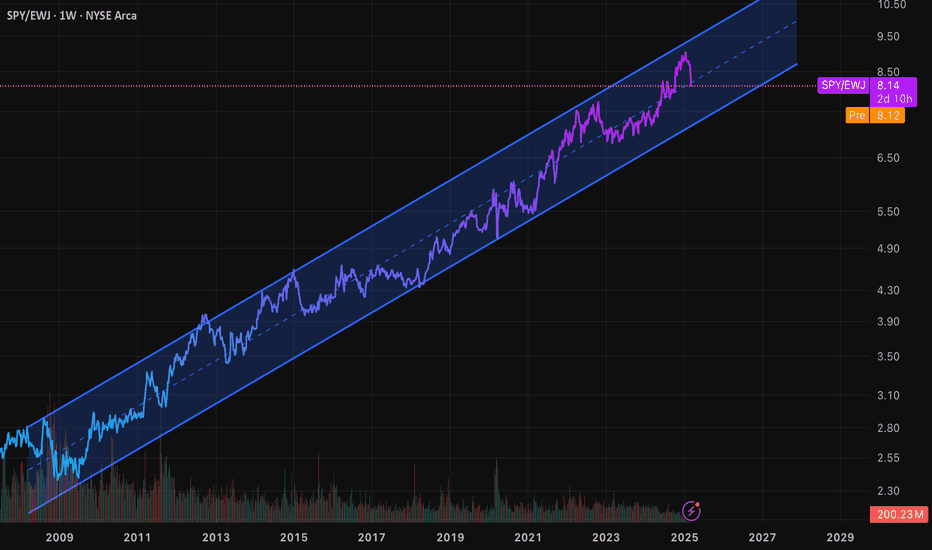Click the 5.50 price axis label

tap(888, 212)
